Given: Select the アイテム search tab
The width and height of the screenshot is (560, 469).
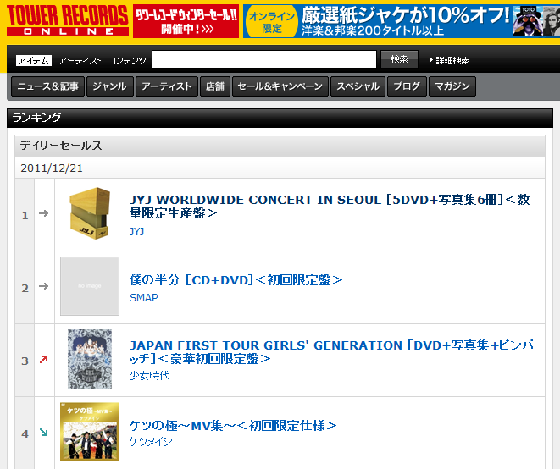Looking at the screenshot, I should pos(34,60).
